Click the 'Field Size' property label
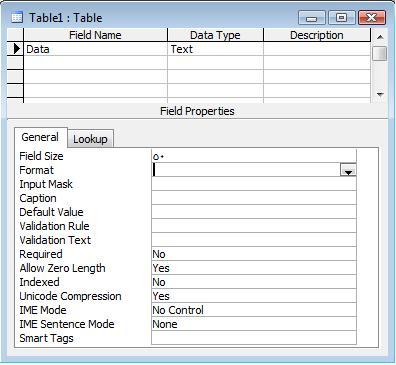Viewport: 396px width, 365px height. click(x=41, y=156)
